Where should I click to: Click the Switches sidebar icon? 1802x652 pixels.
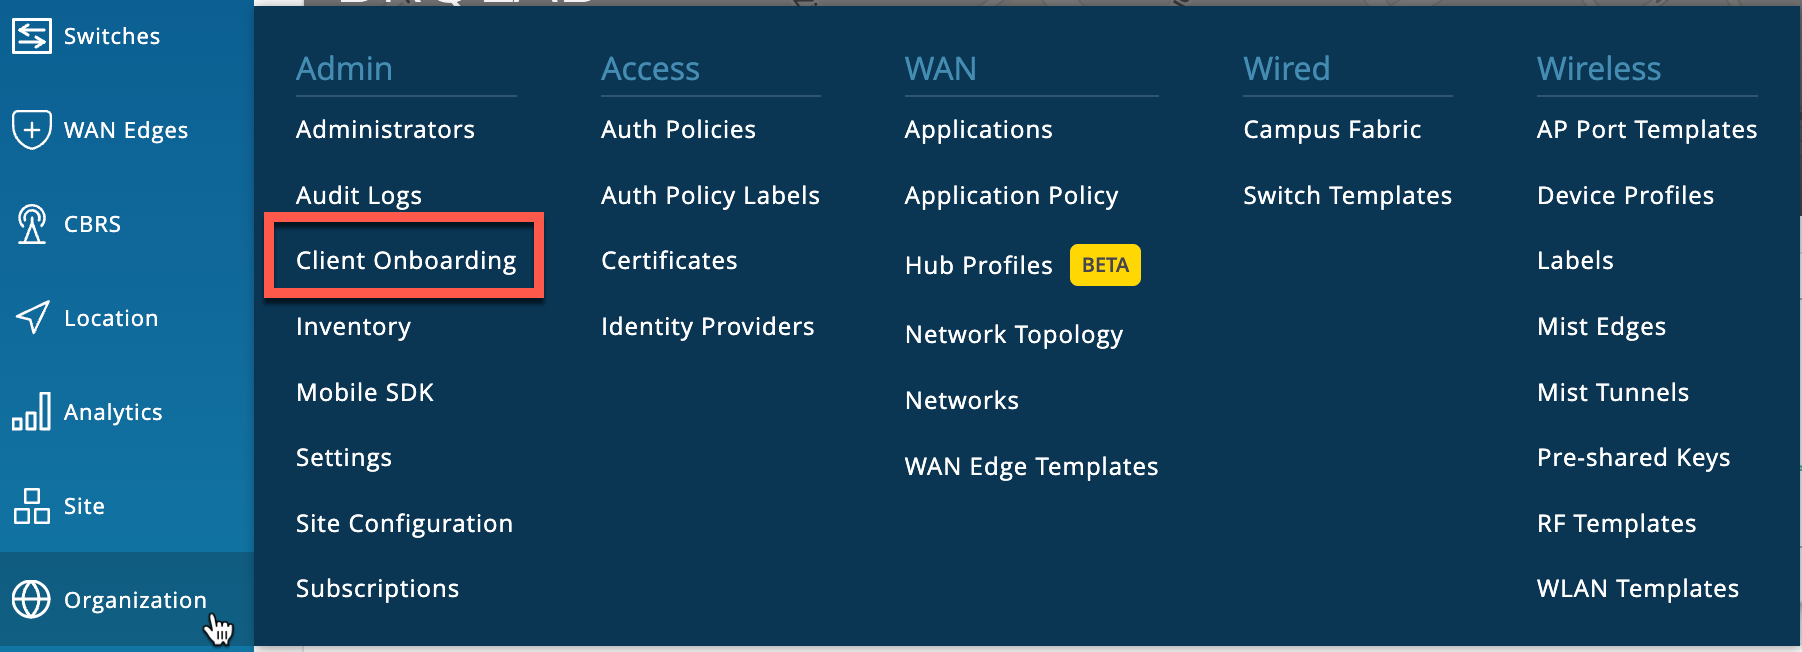(32, 37)
